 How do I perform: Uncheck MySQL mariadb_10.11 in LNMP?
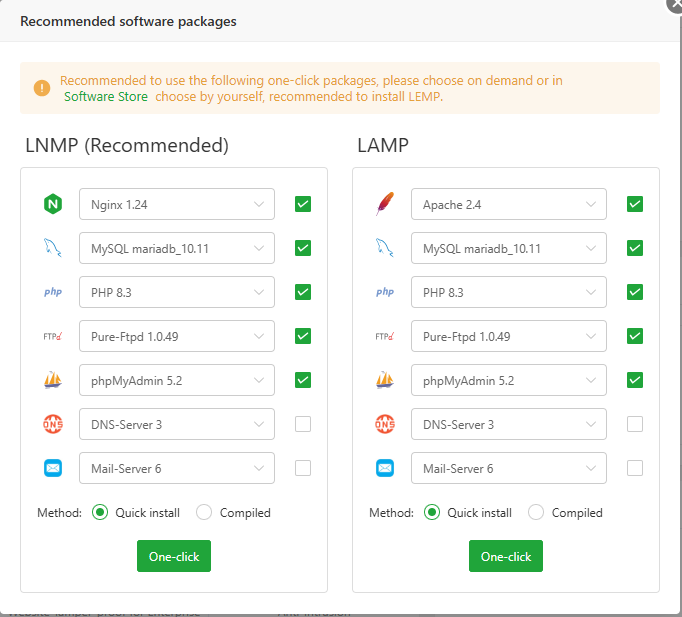pos(303,248)
